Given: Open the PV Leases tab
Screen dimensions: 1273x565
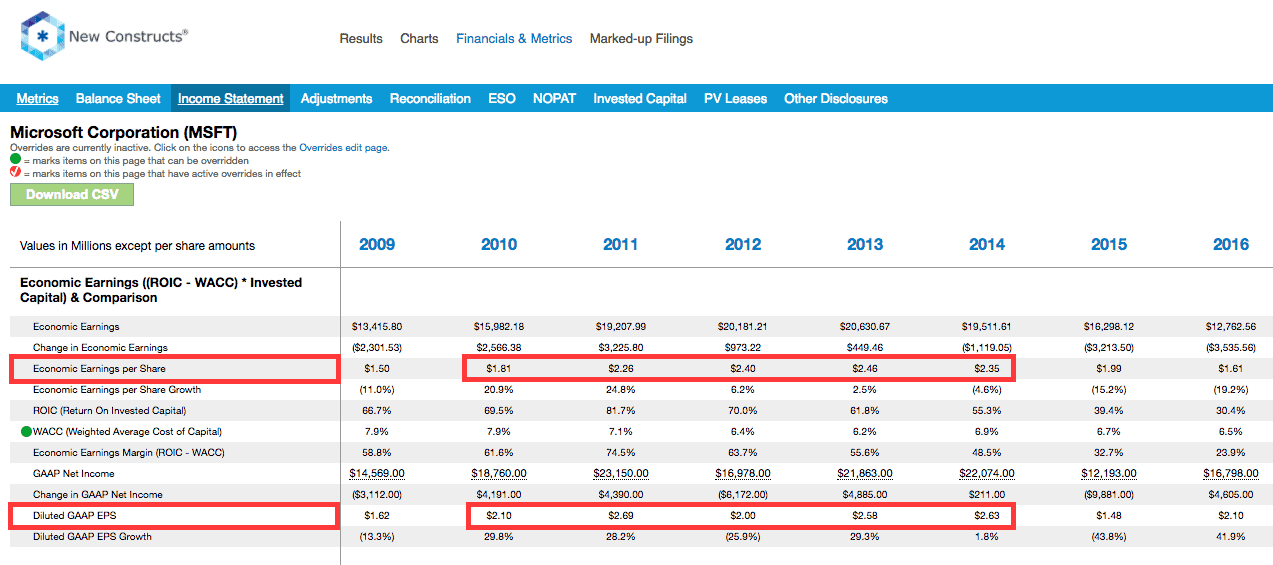Looking at the screenshot, I should pyautogui.click(x=735, y=98).
